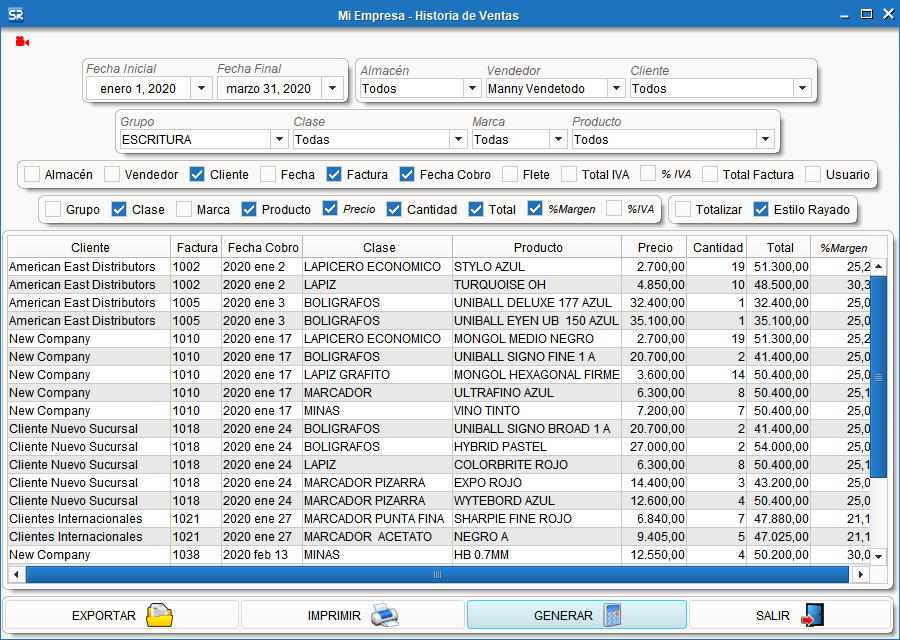Uncheck the Factura column checkbox
The image size is (900, 640).
pyautogui.click(x=334, y=174)
